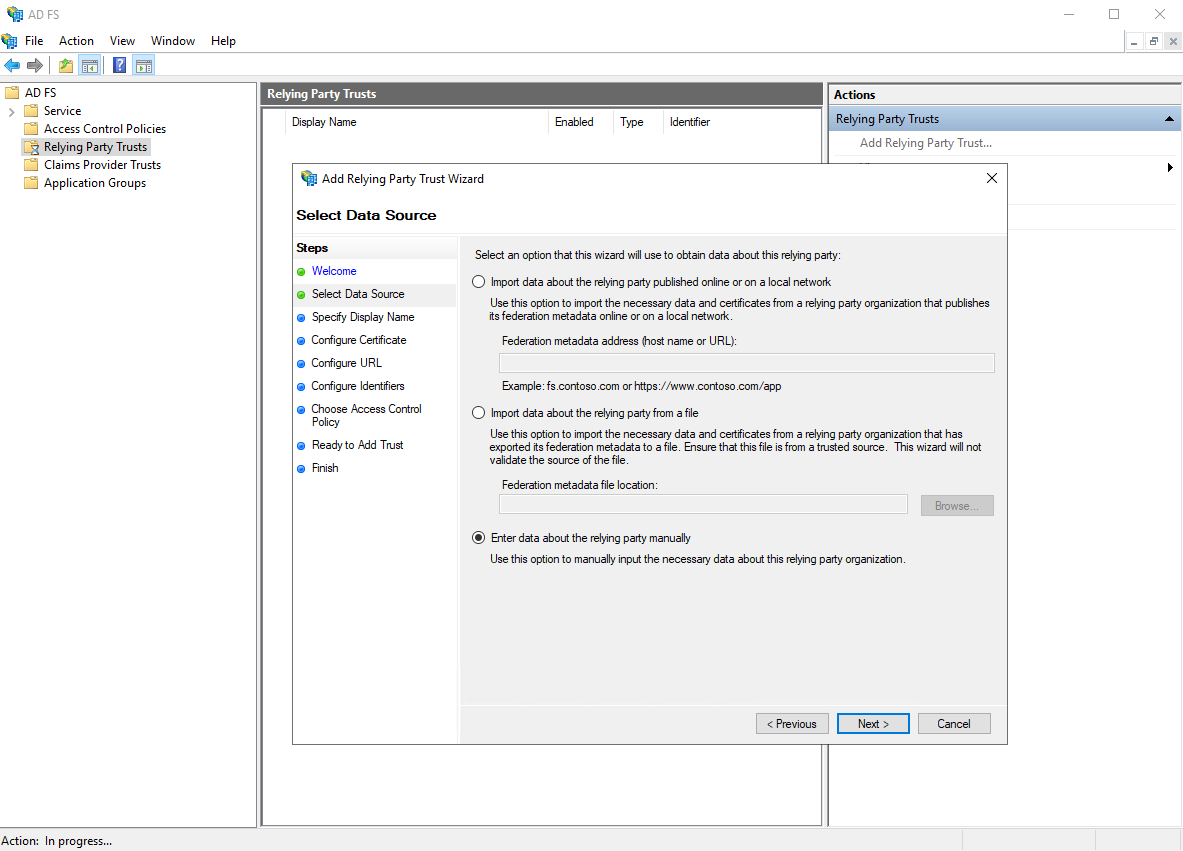This screenshot has height=851, width=1183.
Task: Click the Select Data Source step
Action: click(358, 294)
